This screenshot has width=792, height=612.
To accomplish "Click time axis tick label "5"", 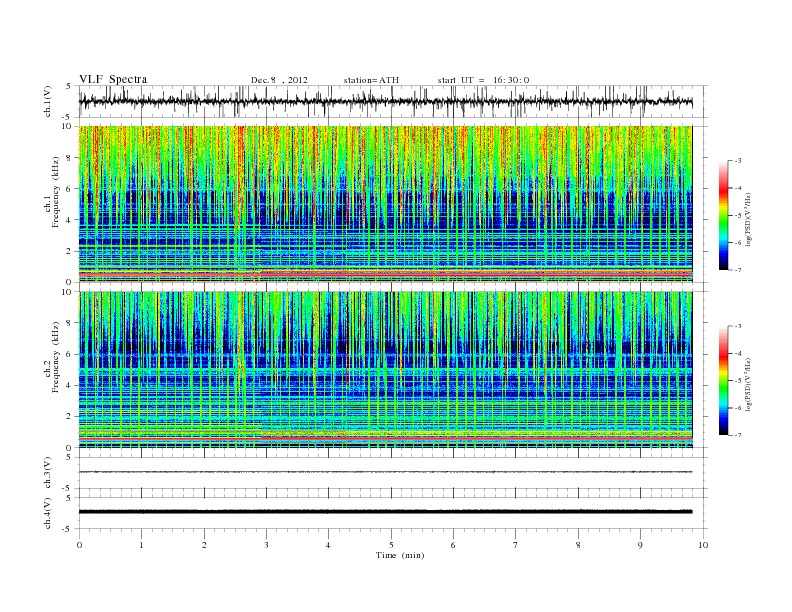I will click(x=391, y=545).
